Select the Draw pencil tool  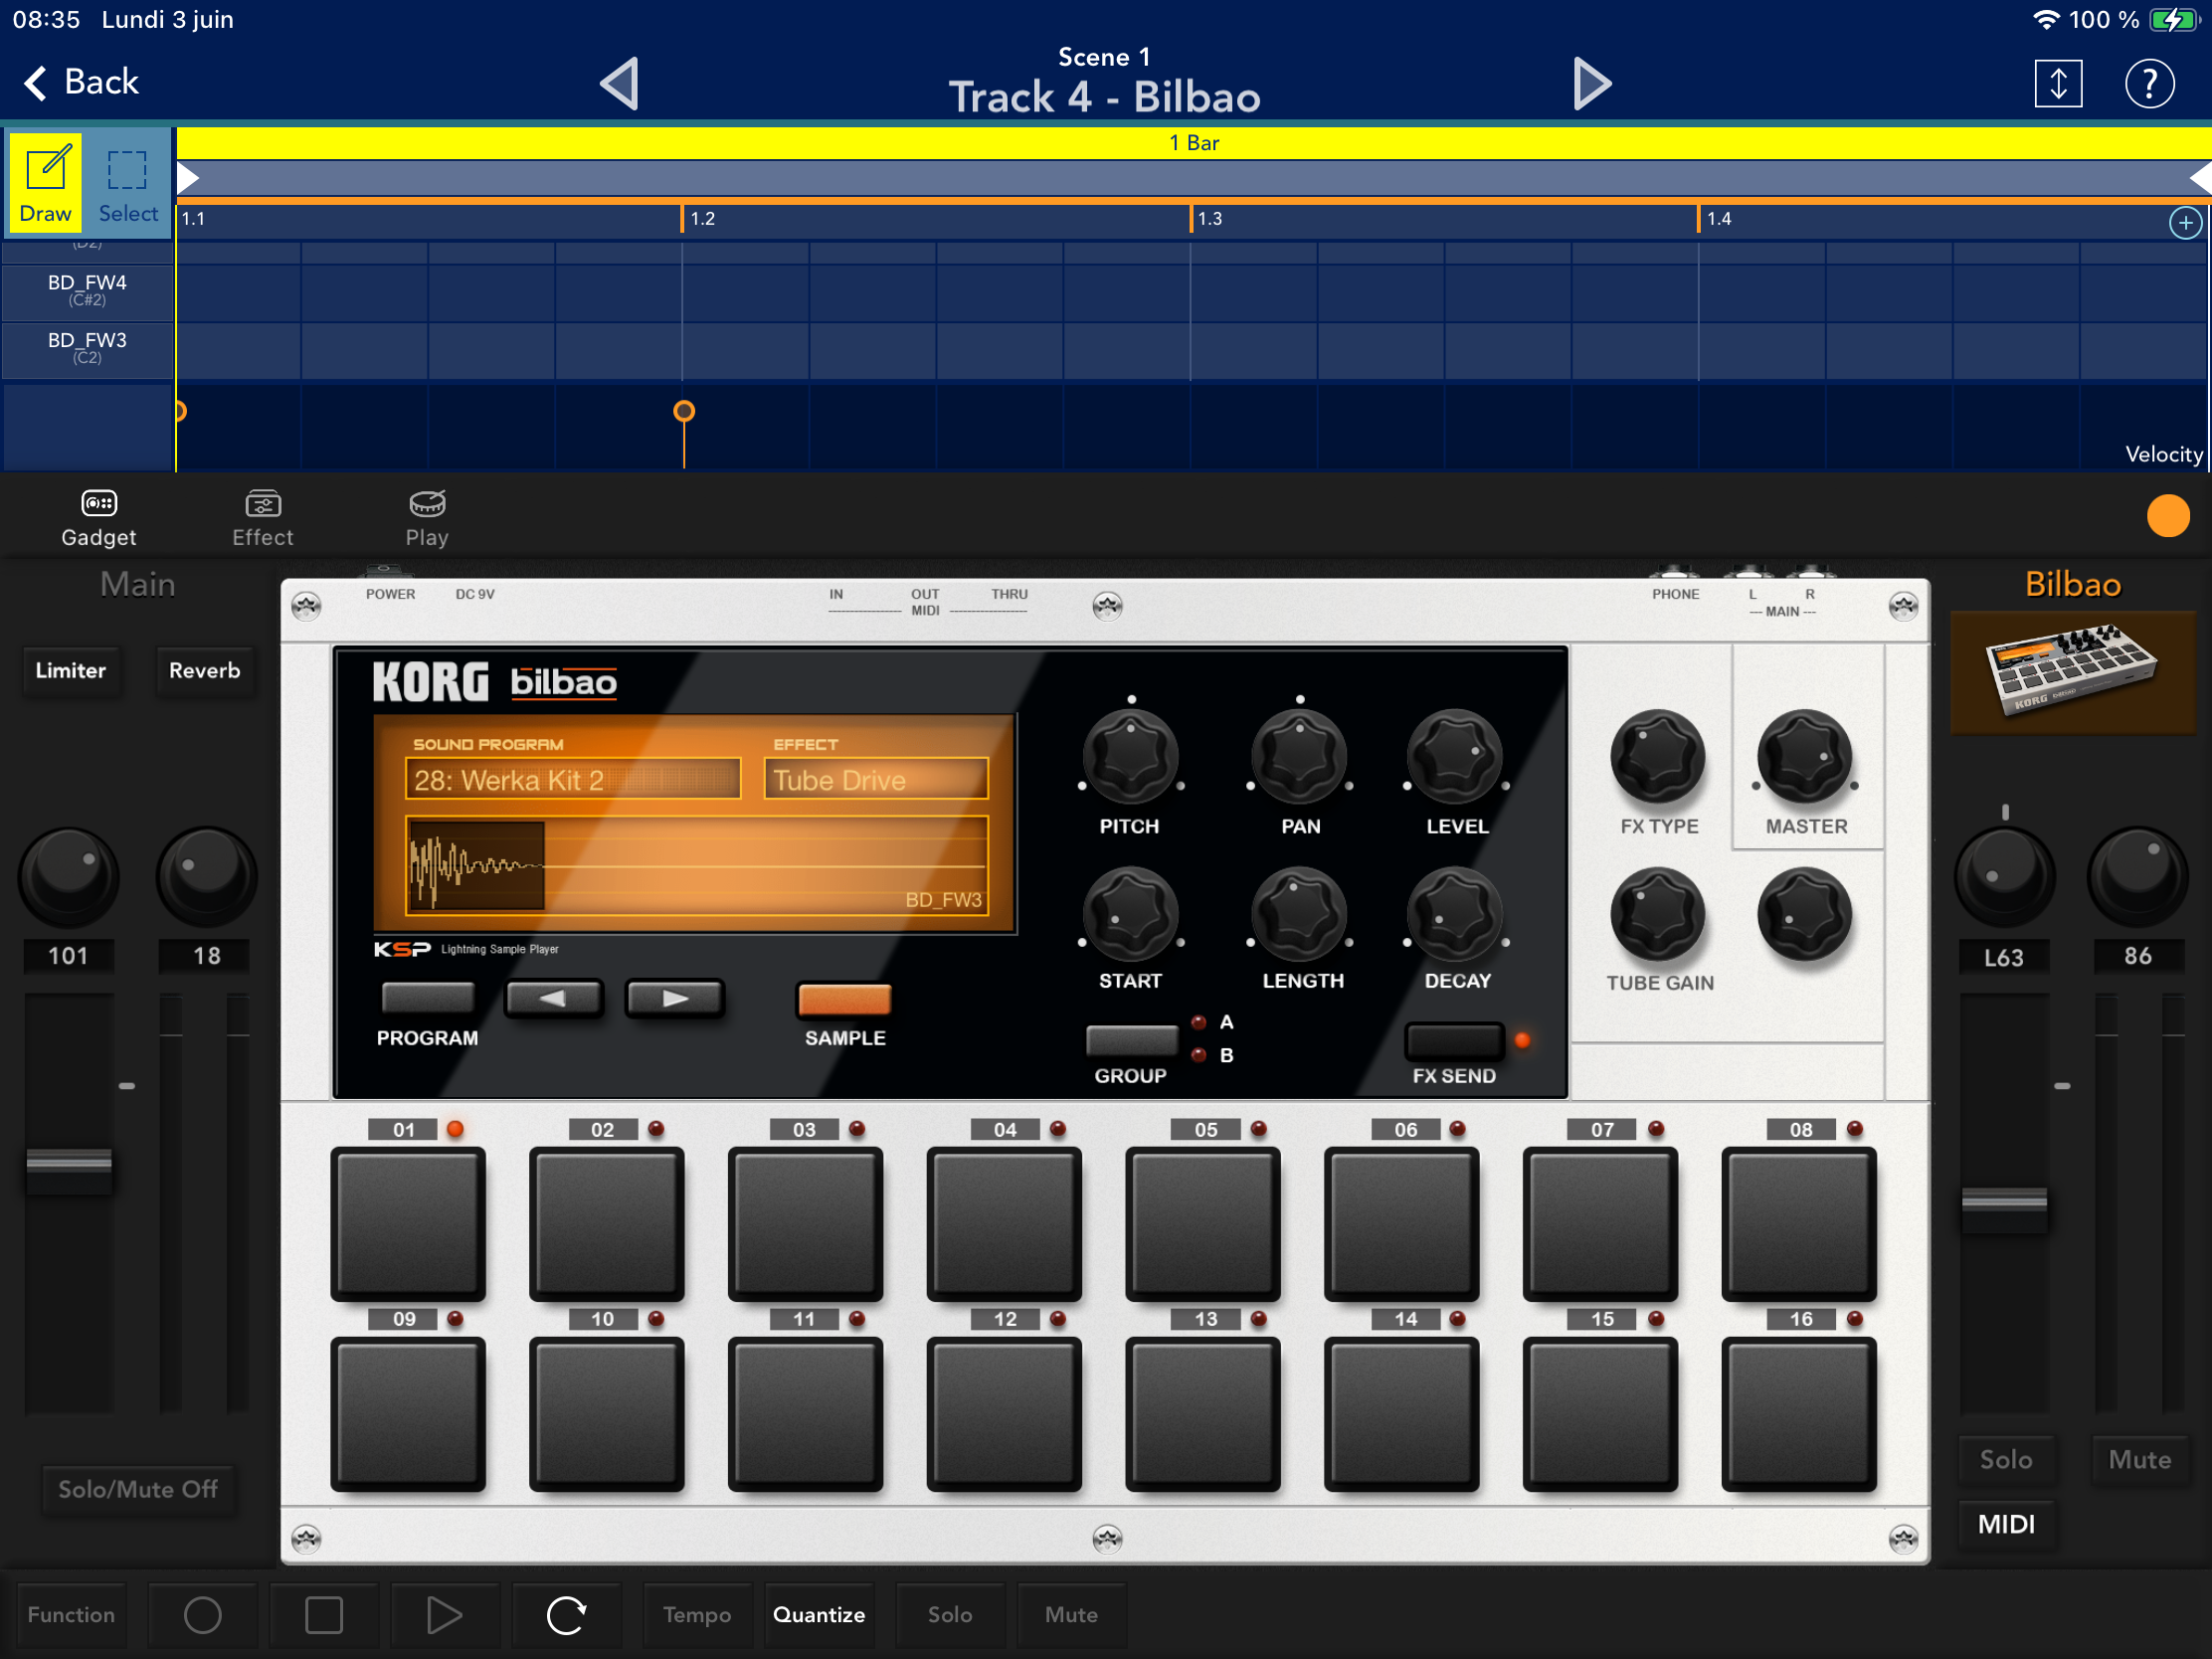click(45, 182)
